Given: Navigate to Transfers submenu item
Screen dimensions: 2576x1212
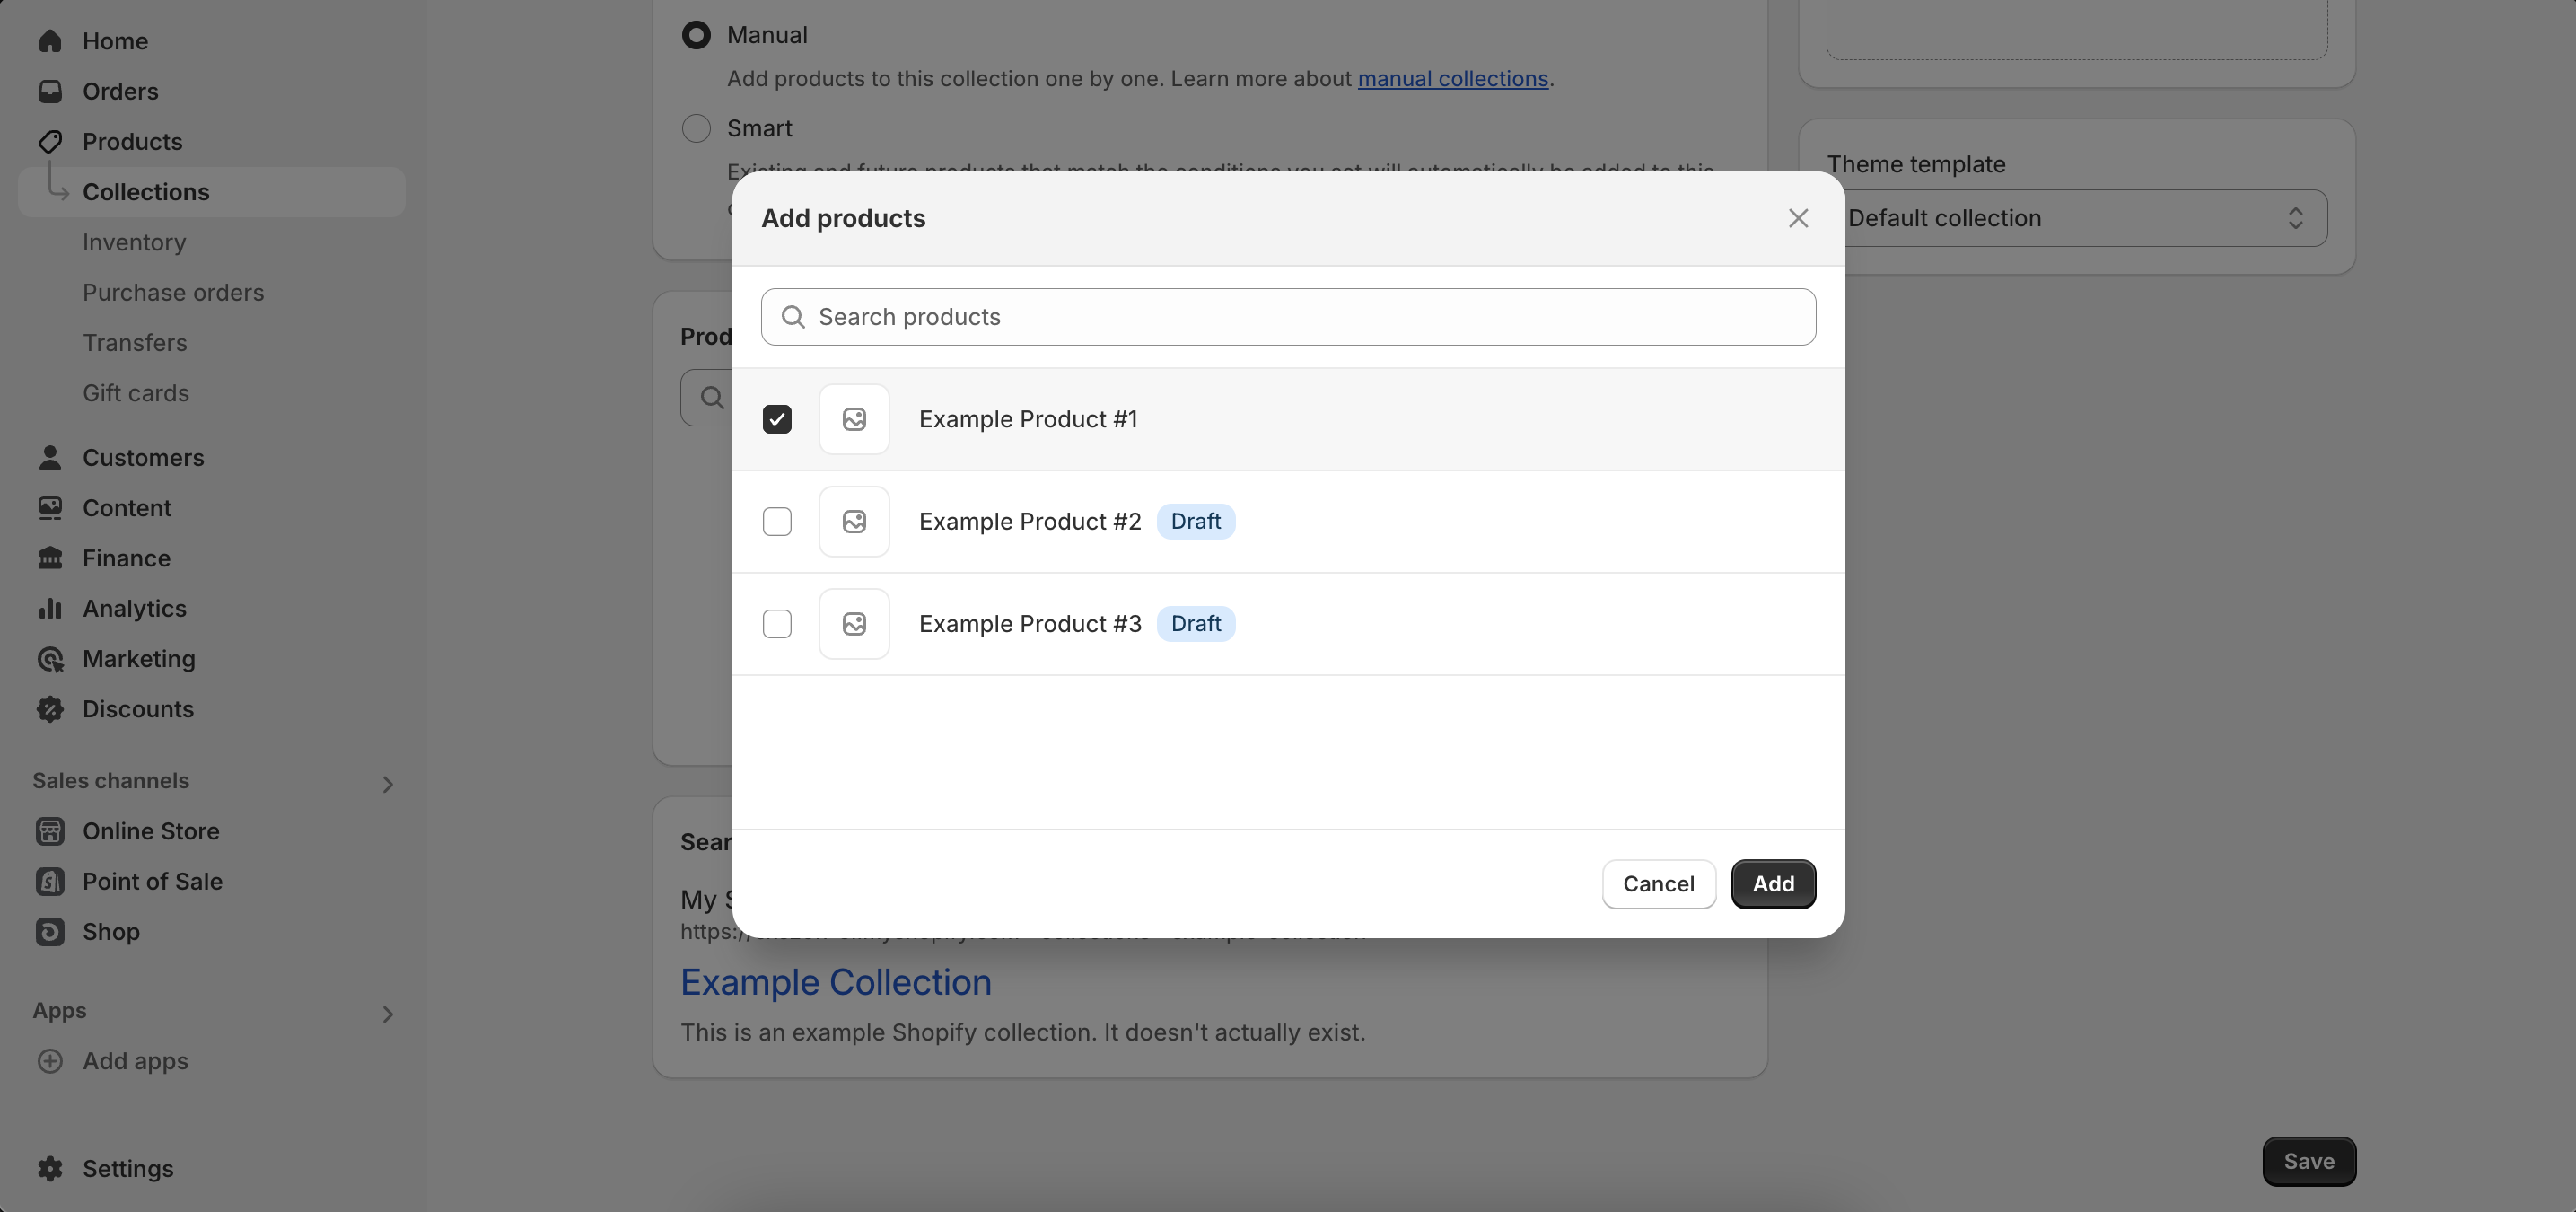Looking at the screenshot, I should point(135,342).
